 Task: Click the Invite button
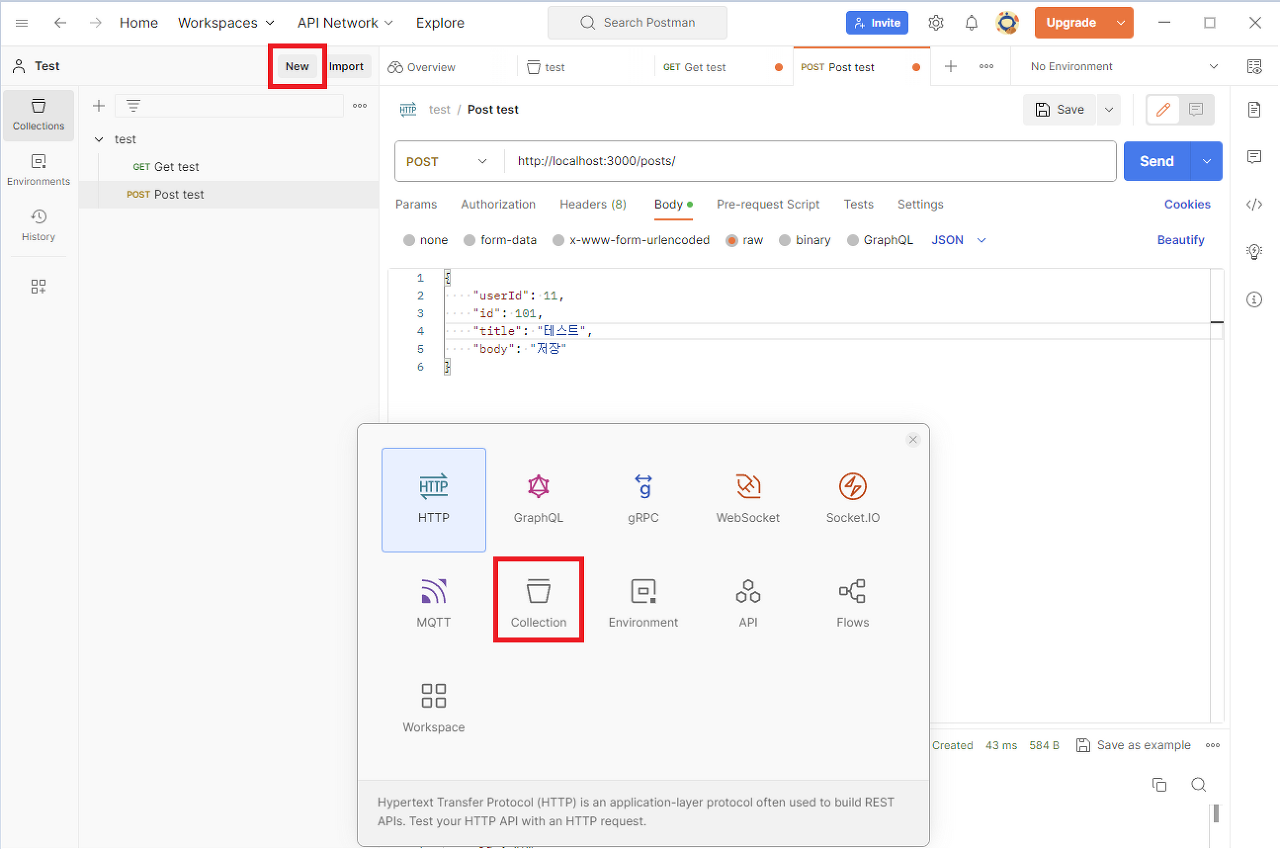(877, 22)
